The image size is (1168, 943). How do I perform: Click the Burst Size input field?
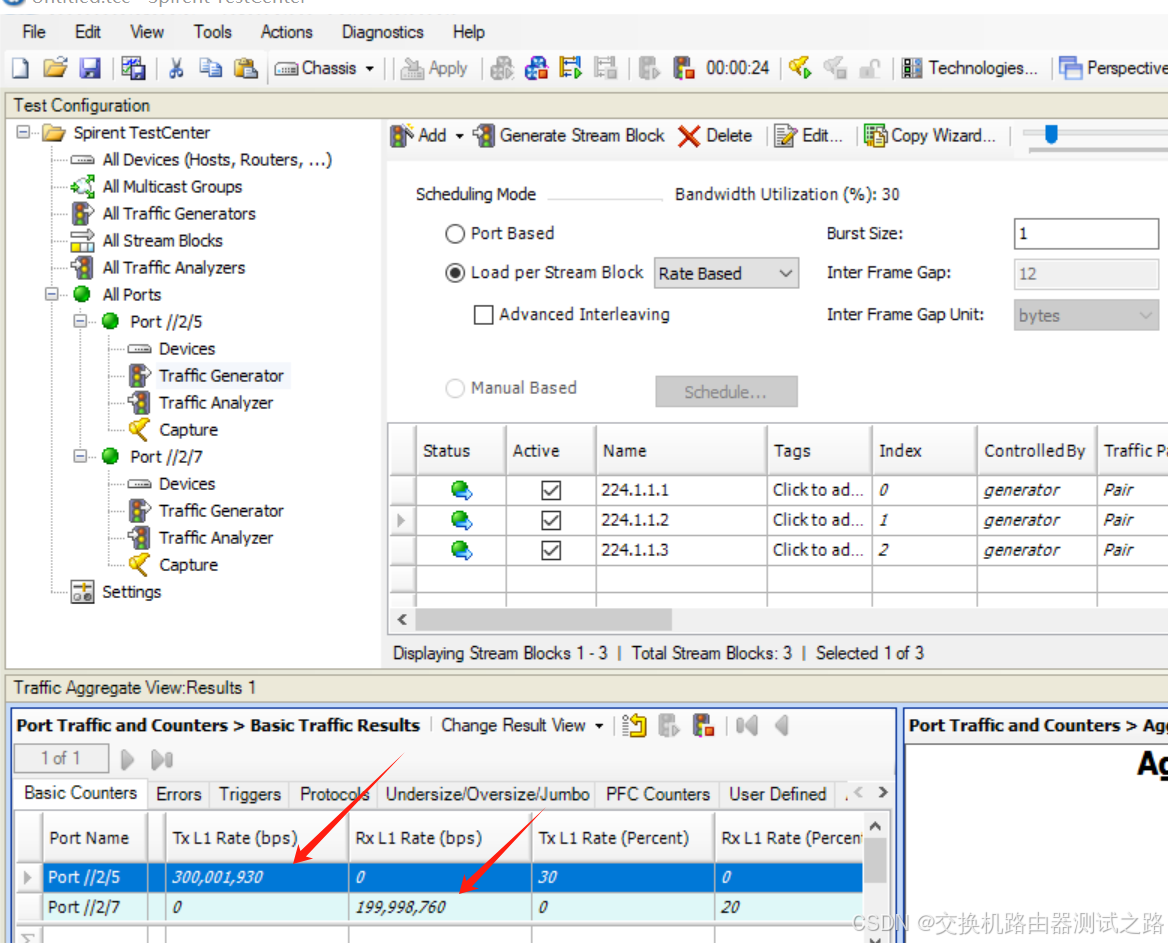(1085, 234)
